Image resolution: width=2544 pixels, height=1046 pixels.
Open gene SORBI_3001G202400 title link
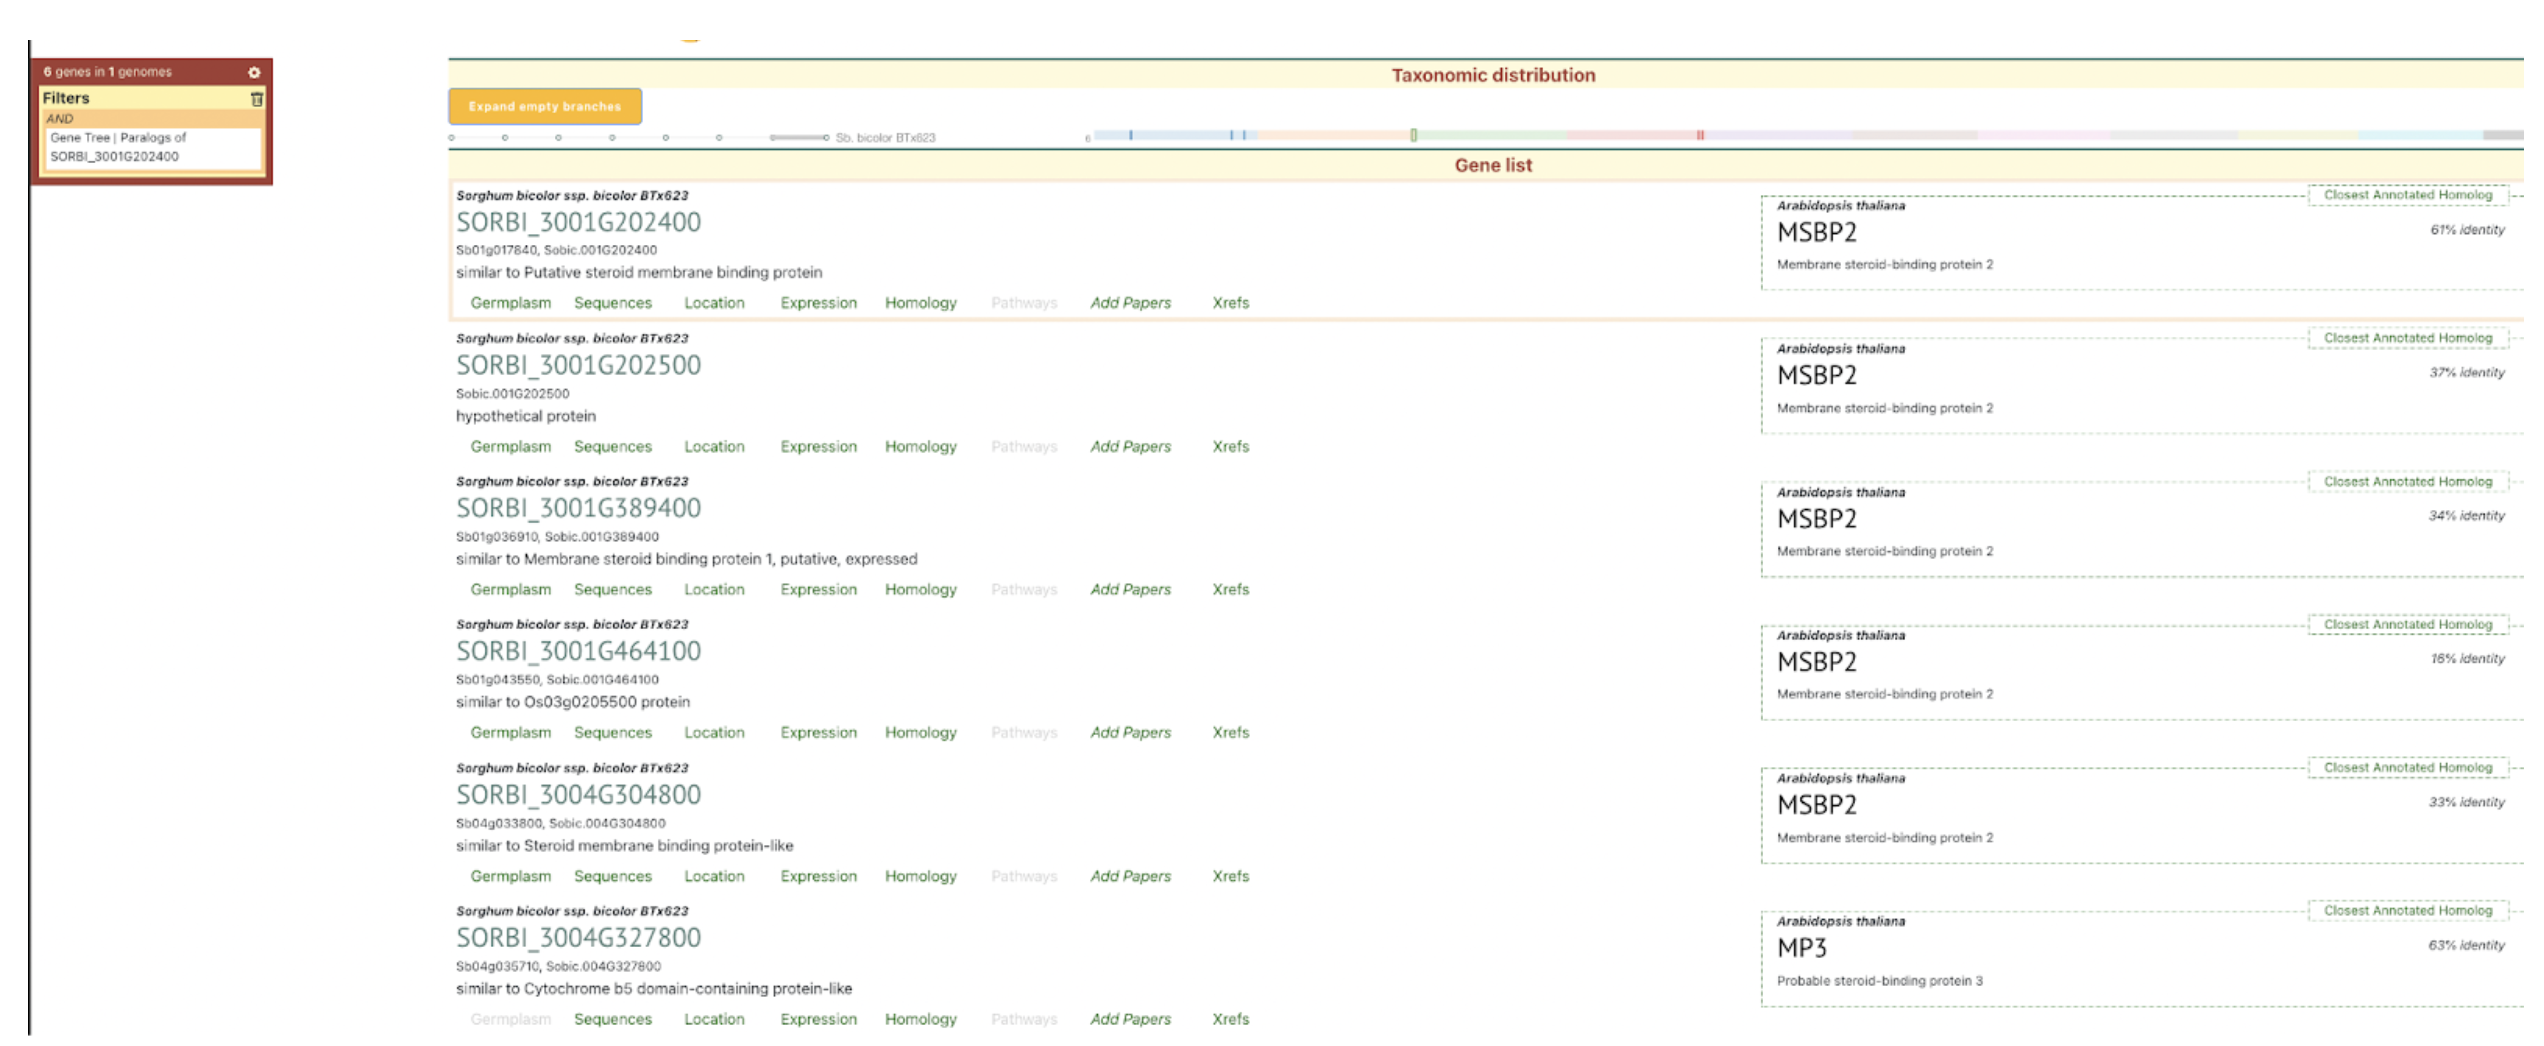578,222
